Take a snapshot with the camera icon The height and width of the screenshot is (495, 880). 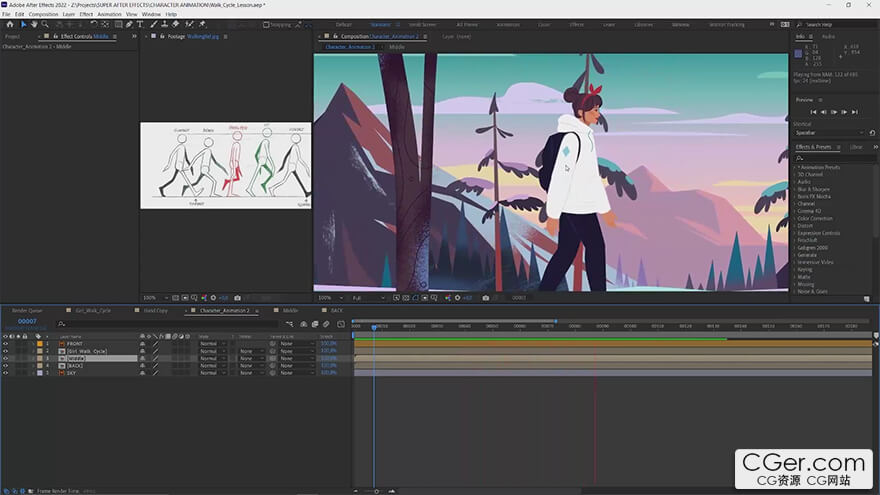pos(485,298)
